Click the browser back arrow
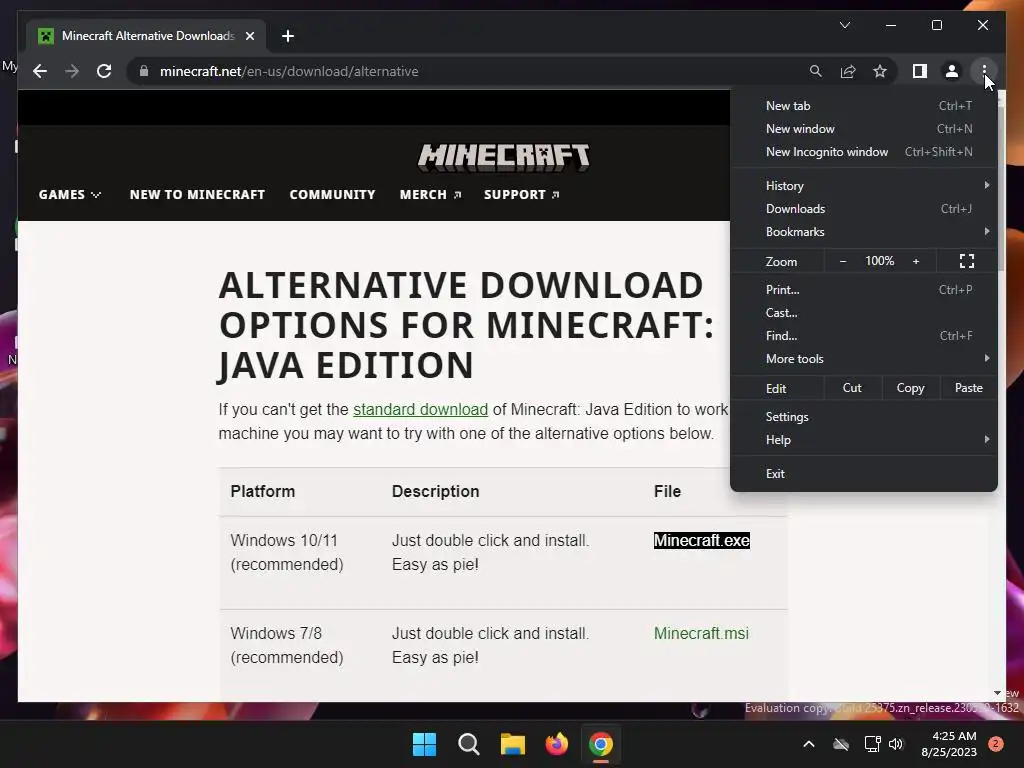This screenshot has height=768, width=1024. [40, 71]
